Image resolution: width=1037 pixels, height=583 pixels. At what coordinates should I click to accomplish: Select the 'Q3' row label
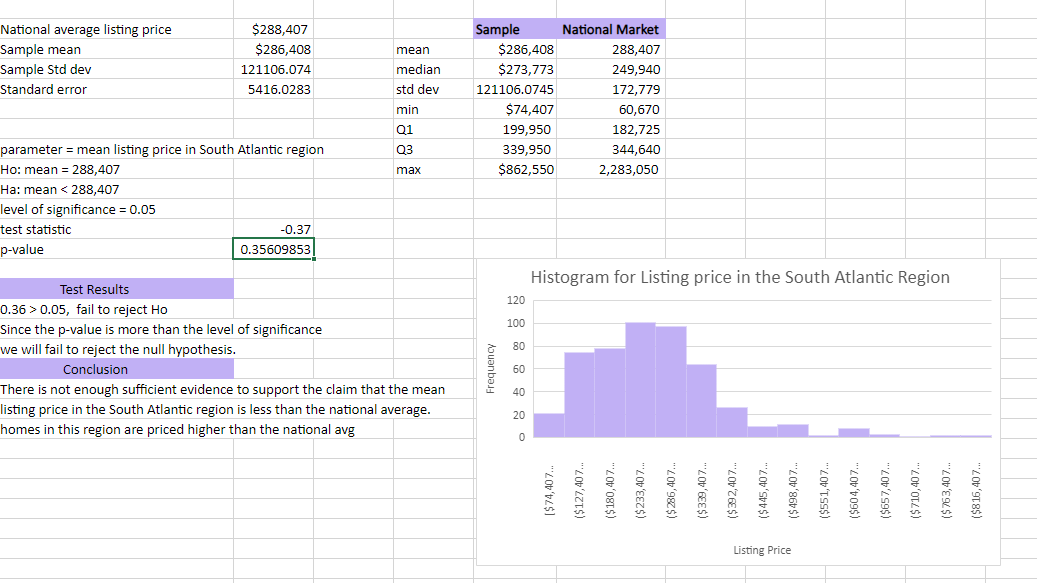(x=433, y=149)
